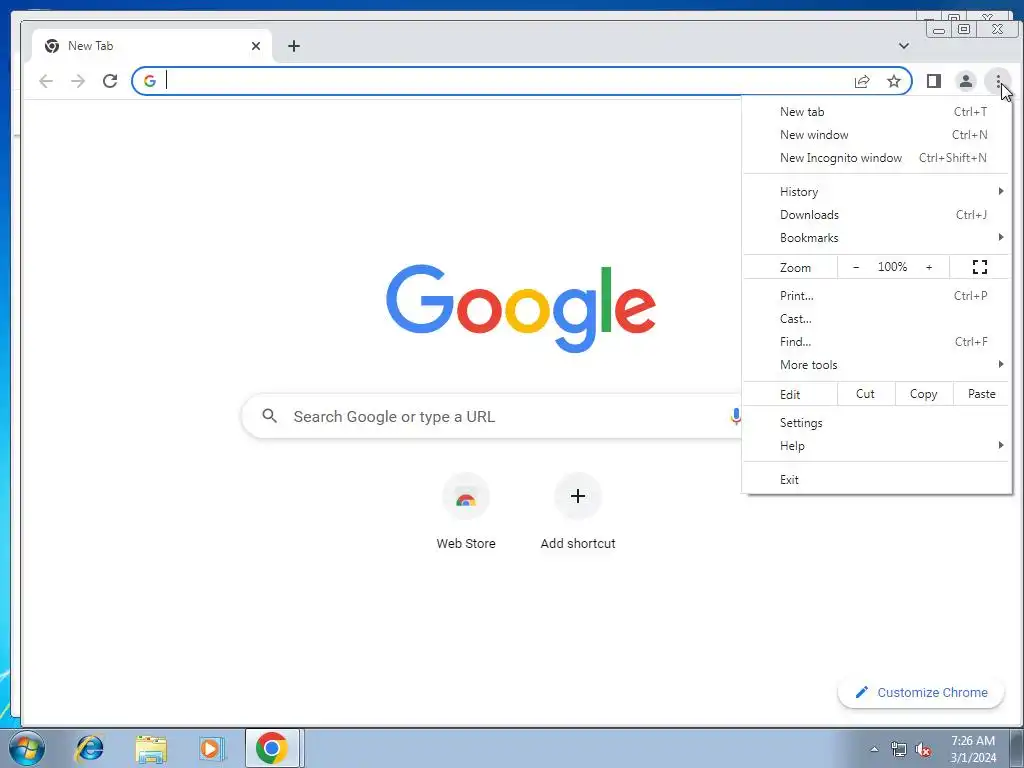Click the muted volume tray icon
Viewport: 1024px width, 768px height.
coord(923,749)
